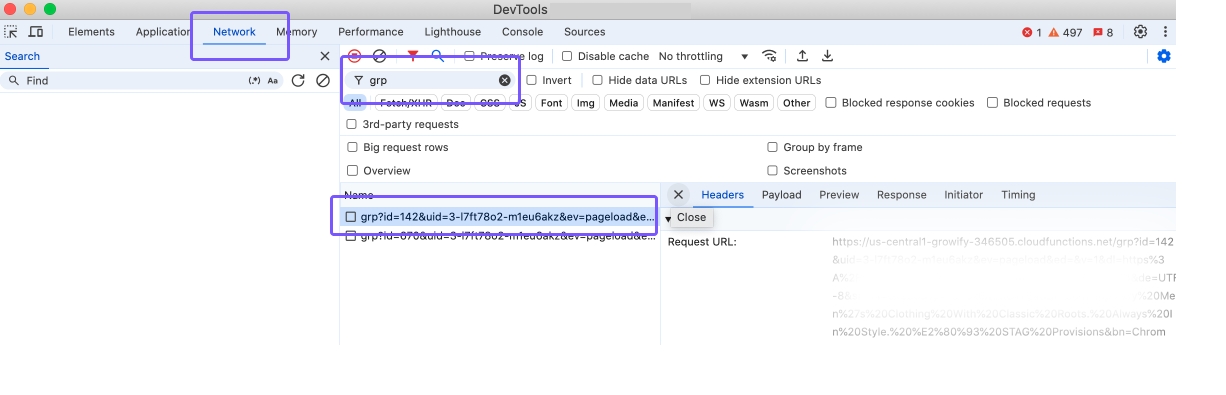Screen dimensions: 1226x395
Task: Open the Elements tab
Action: pos(91,32)
